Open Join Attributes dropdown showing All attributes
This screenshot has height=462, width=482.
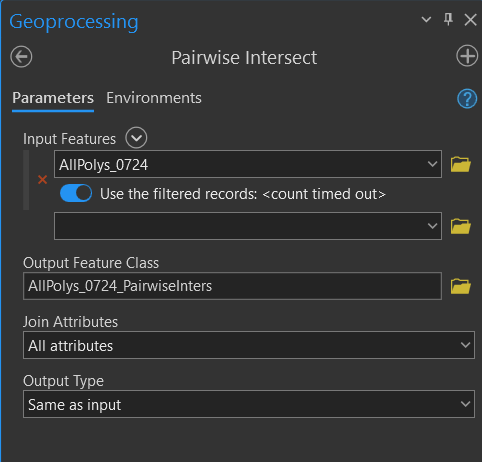(249, 345)
